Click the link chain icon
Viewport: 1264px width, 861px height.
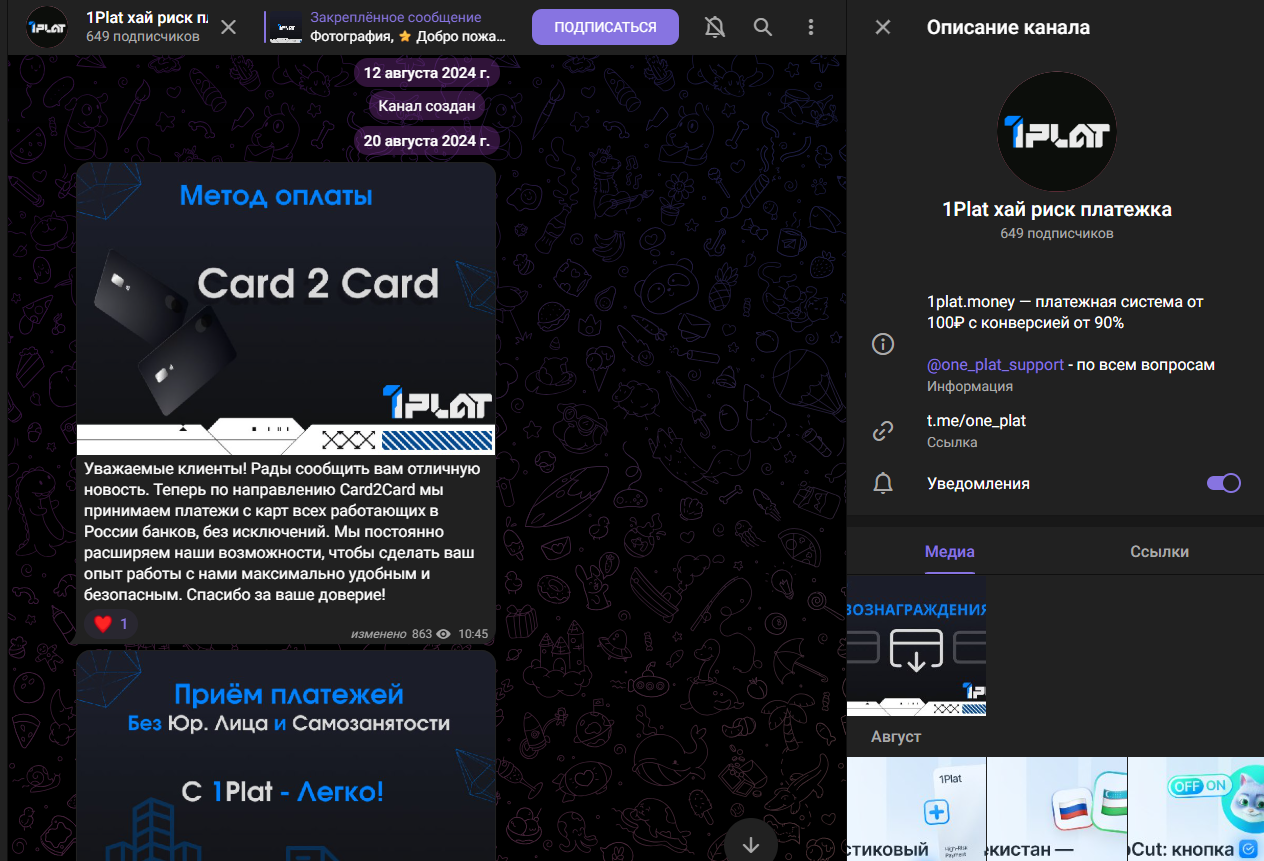(x=883, y=431)
